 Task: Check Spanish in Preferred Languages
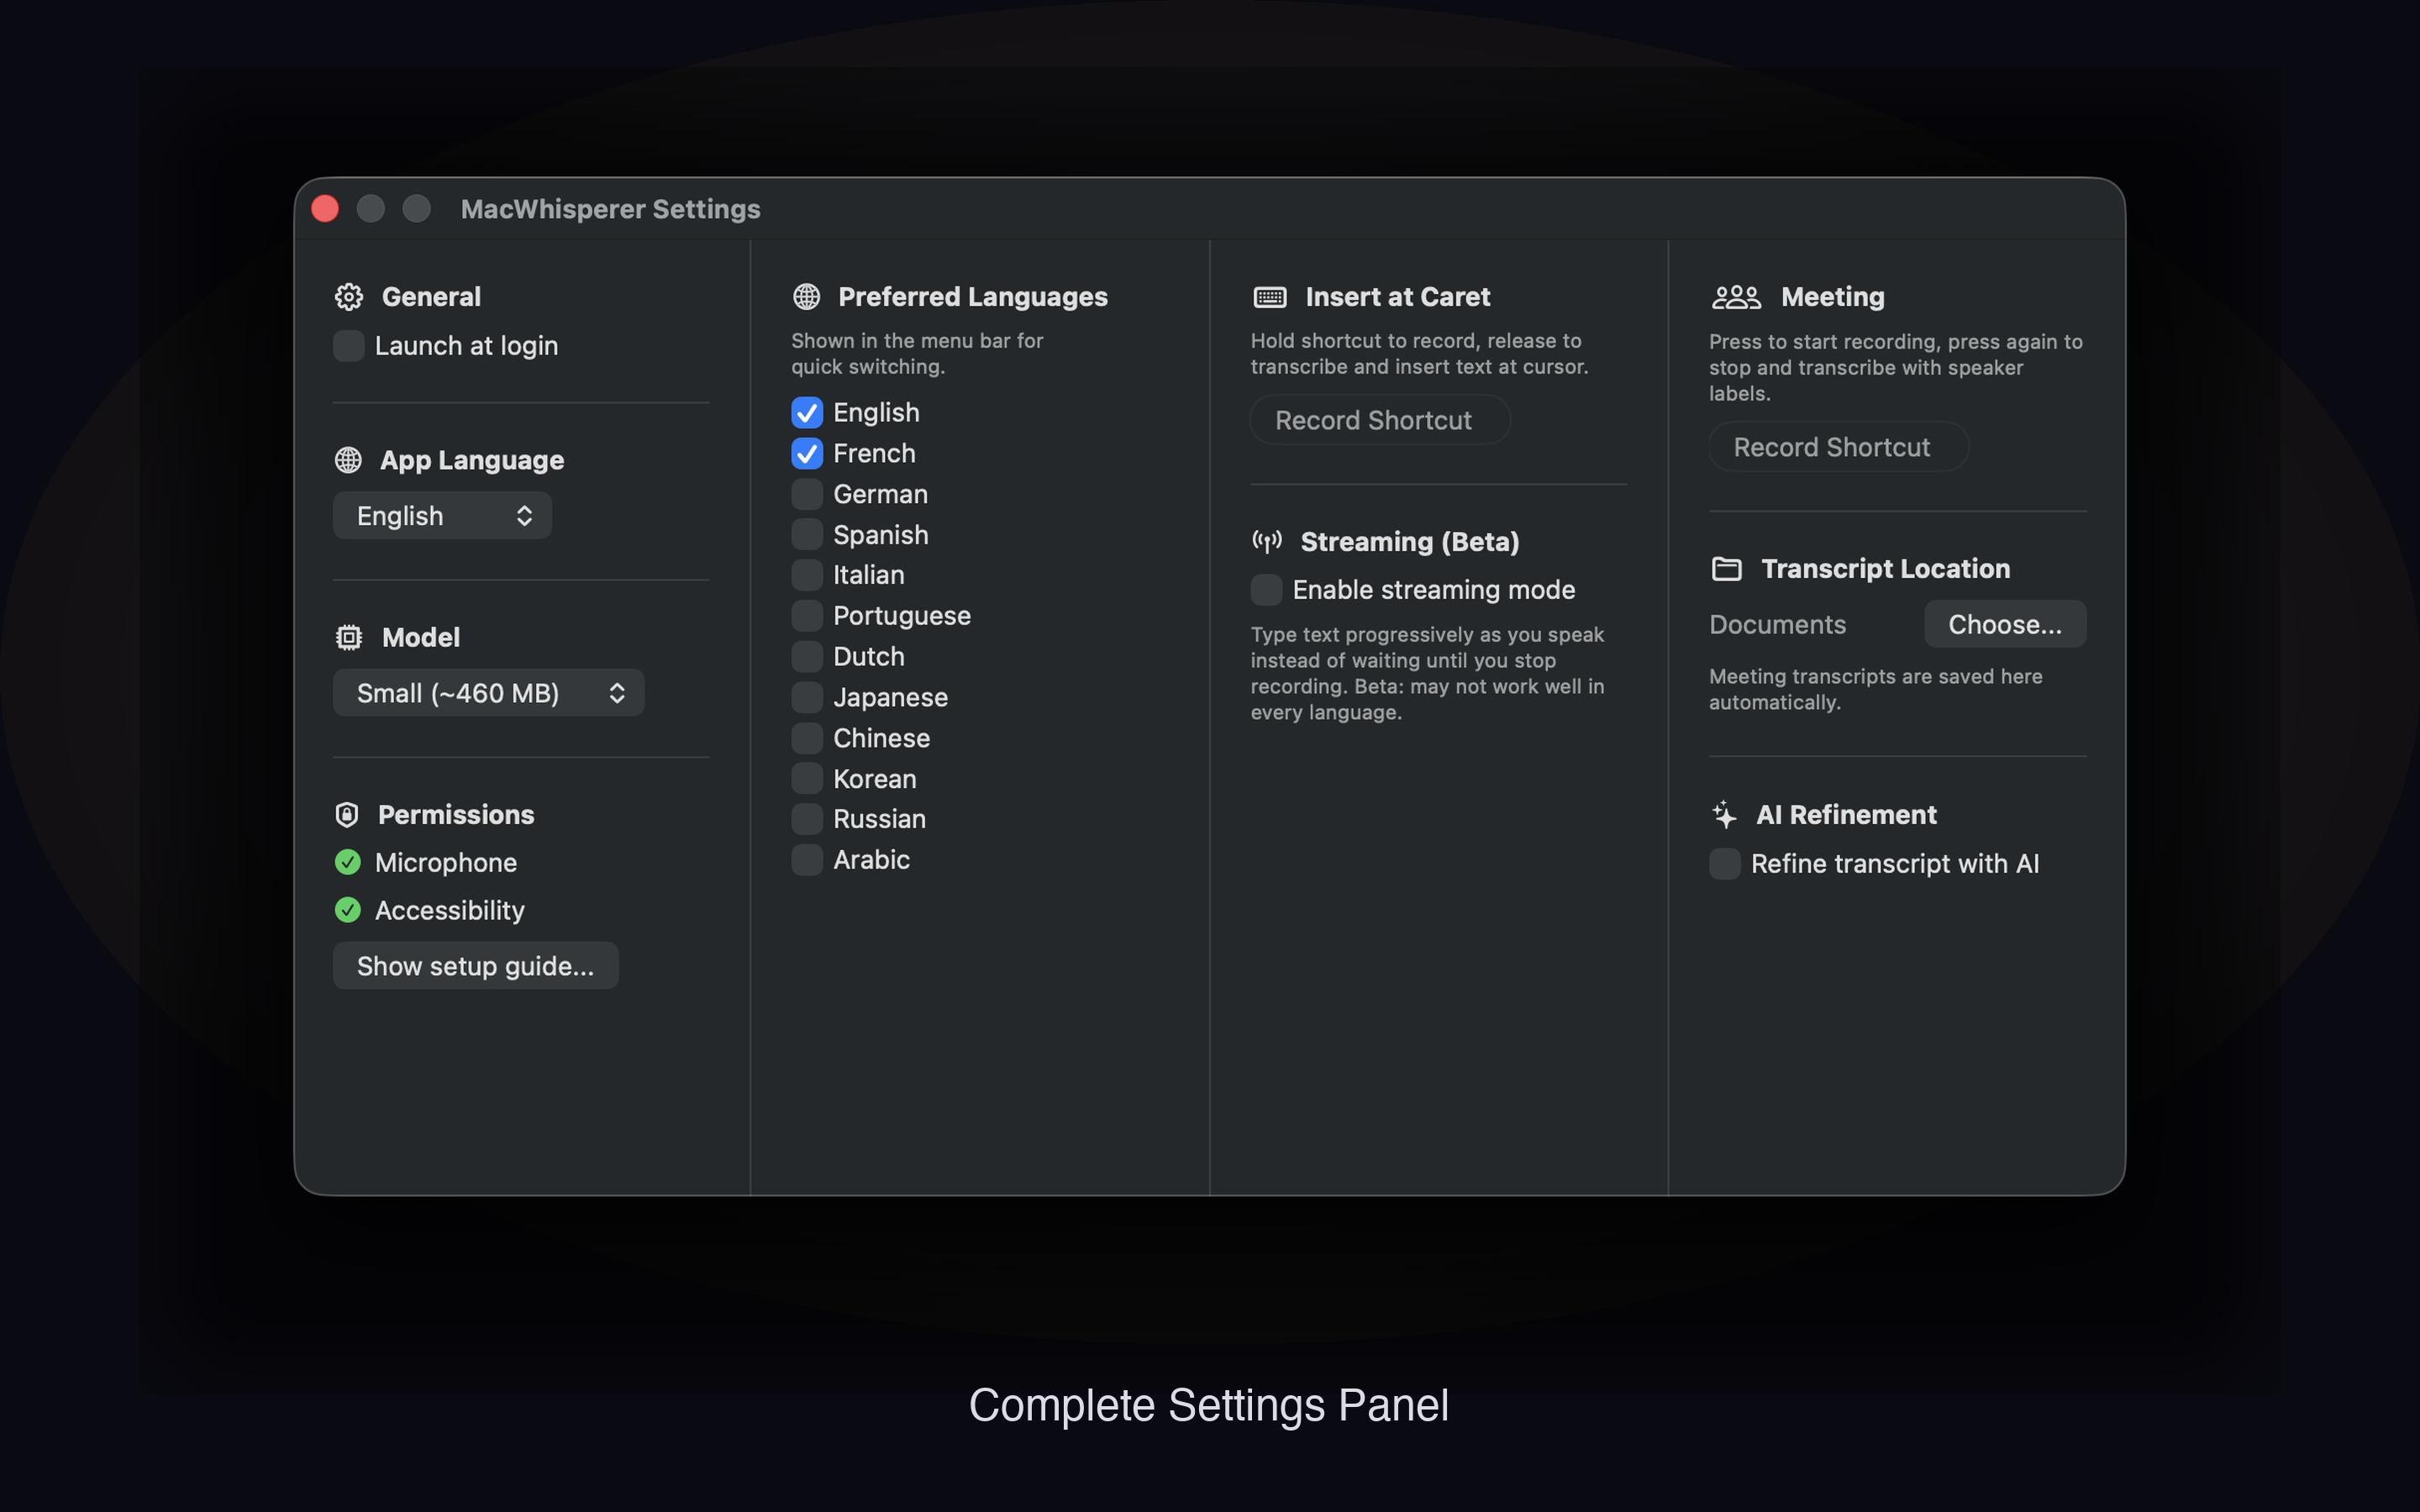(x=806, y=534)
